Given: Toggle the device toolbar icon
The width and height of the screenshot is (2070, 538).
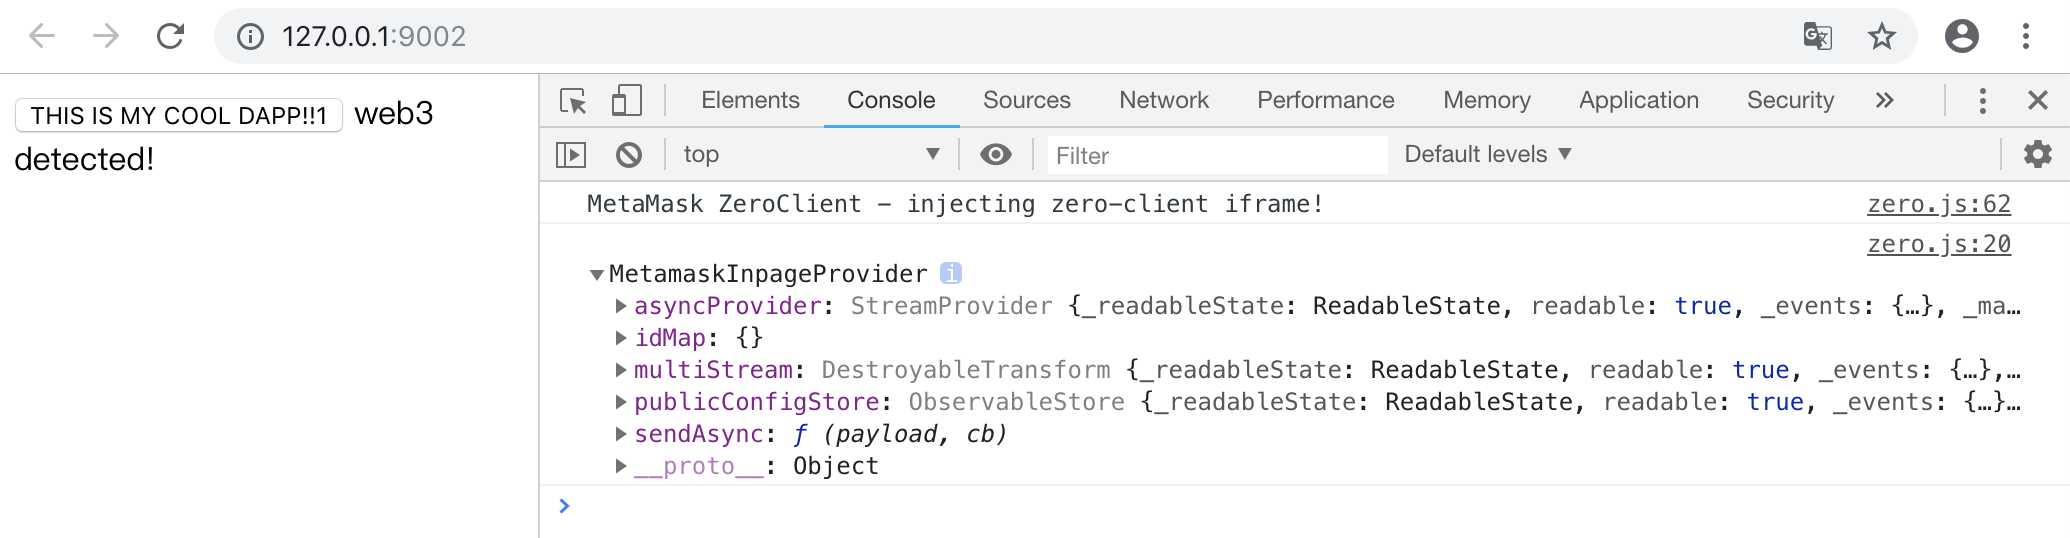Looking at the screenshot, I should click(626, 101).
